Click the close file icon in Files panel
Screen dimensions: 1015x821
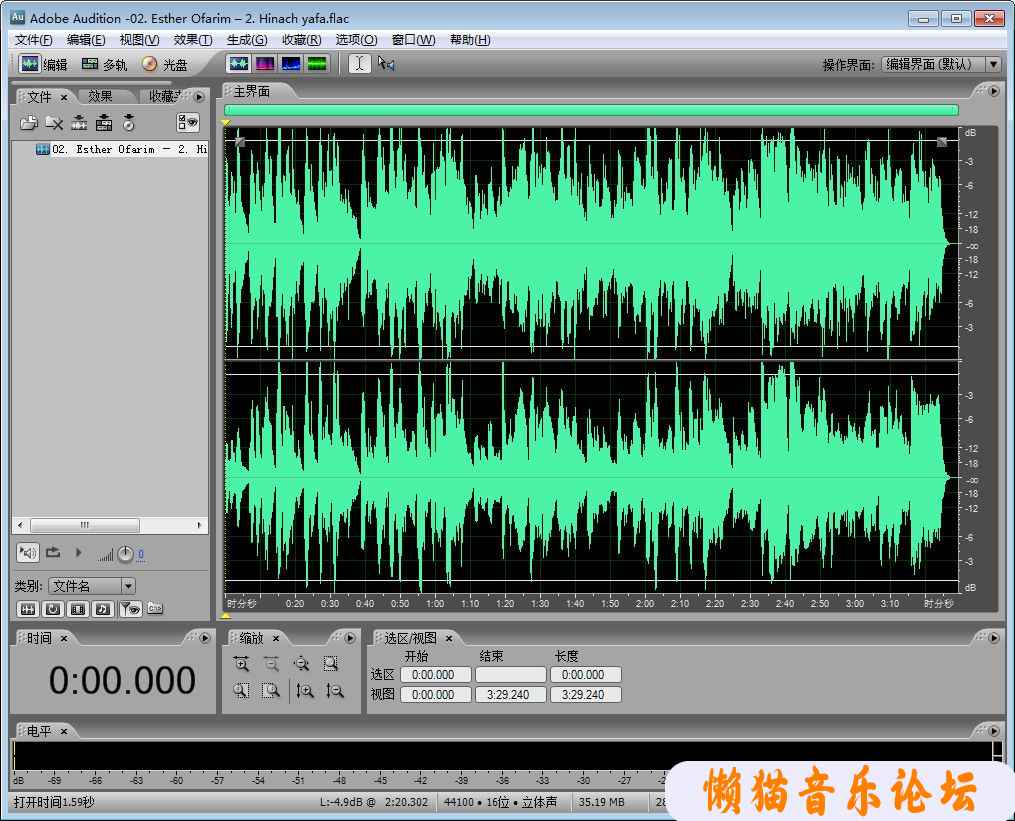(54, 122)
